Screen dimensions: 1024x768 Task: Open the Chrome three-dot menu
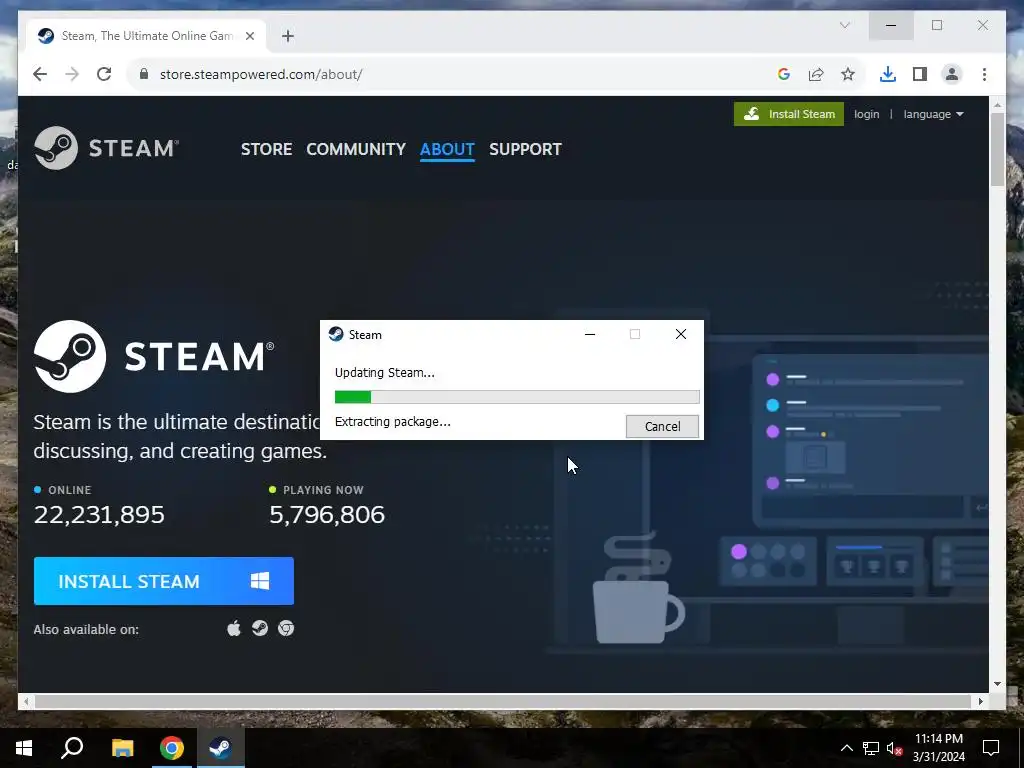(984, 74)
